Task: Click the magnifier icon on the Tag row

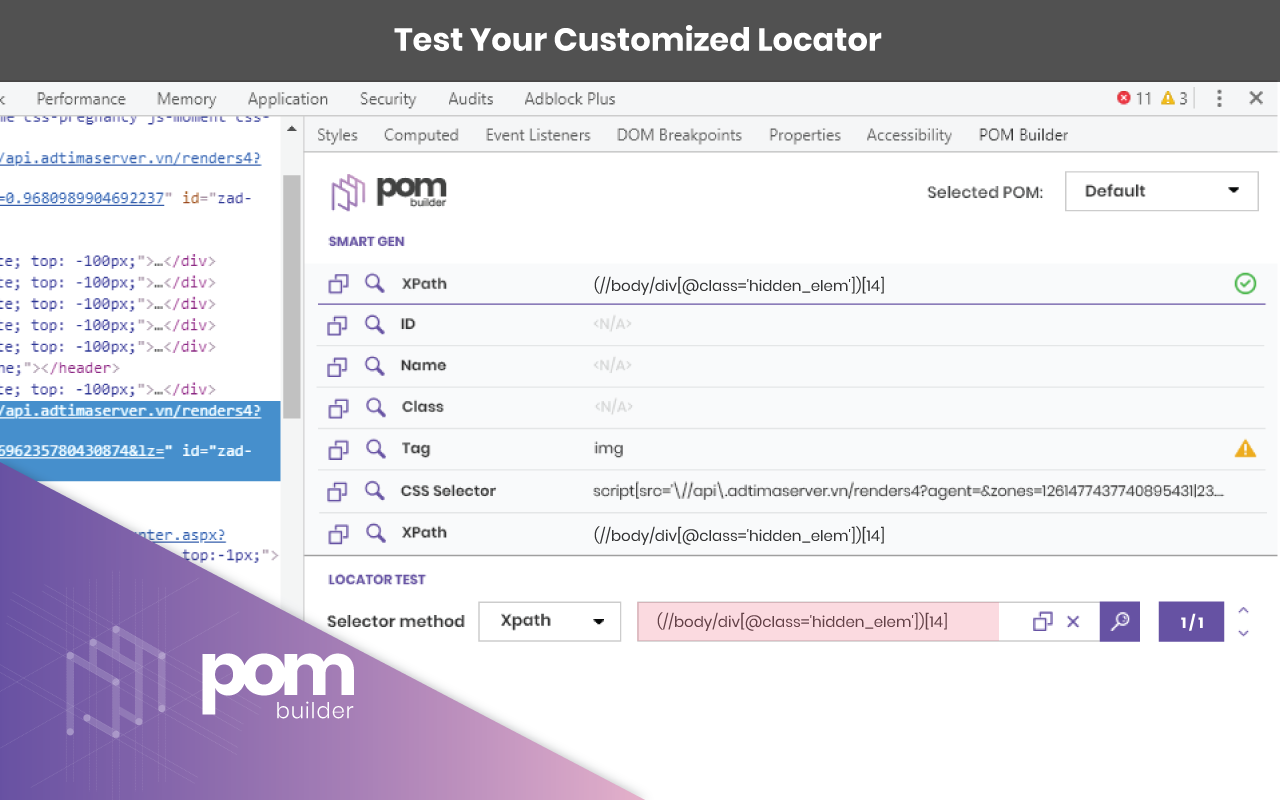Action: [x=374, y=449]
